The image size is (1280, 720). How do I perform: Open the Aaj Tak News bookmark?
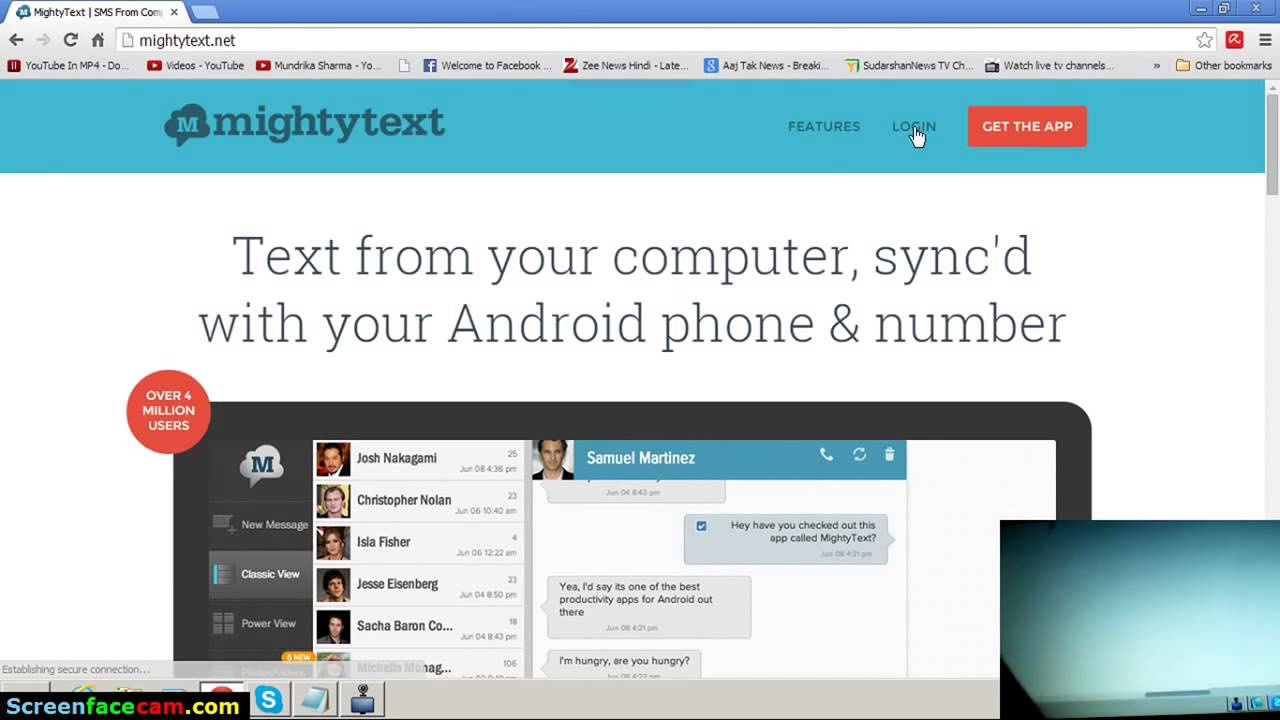coord(766,66)
